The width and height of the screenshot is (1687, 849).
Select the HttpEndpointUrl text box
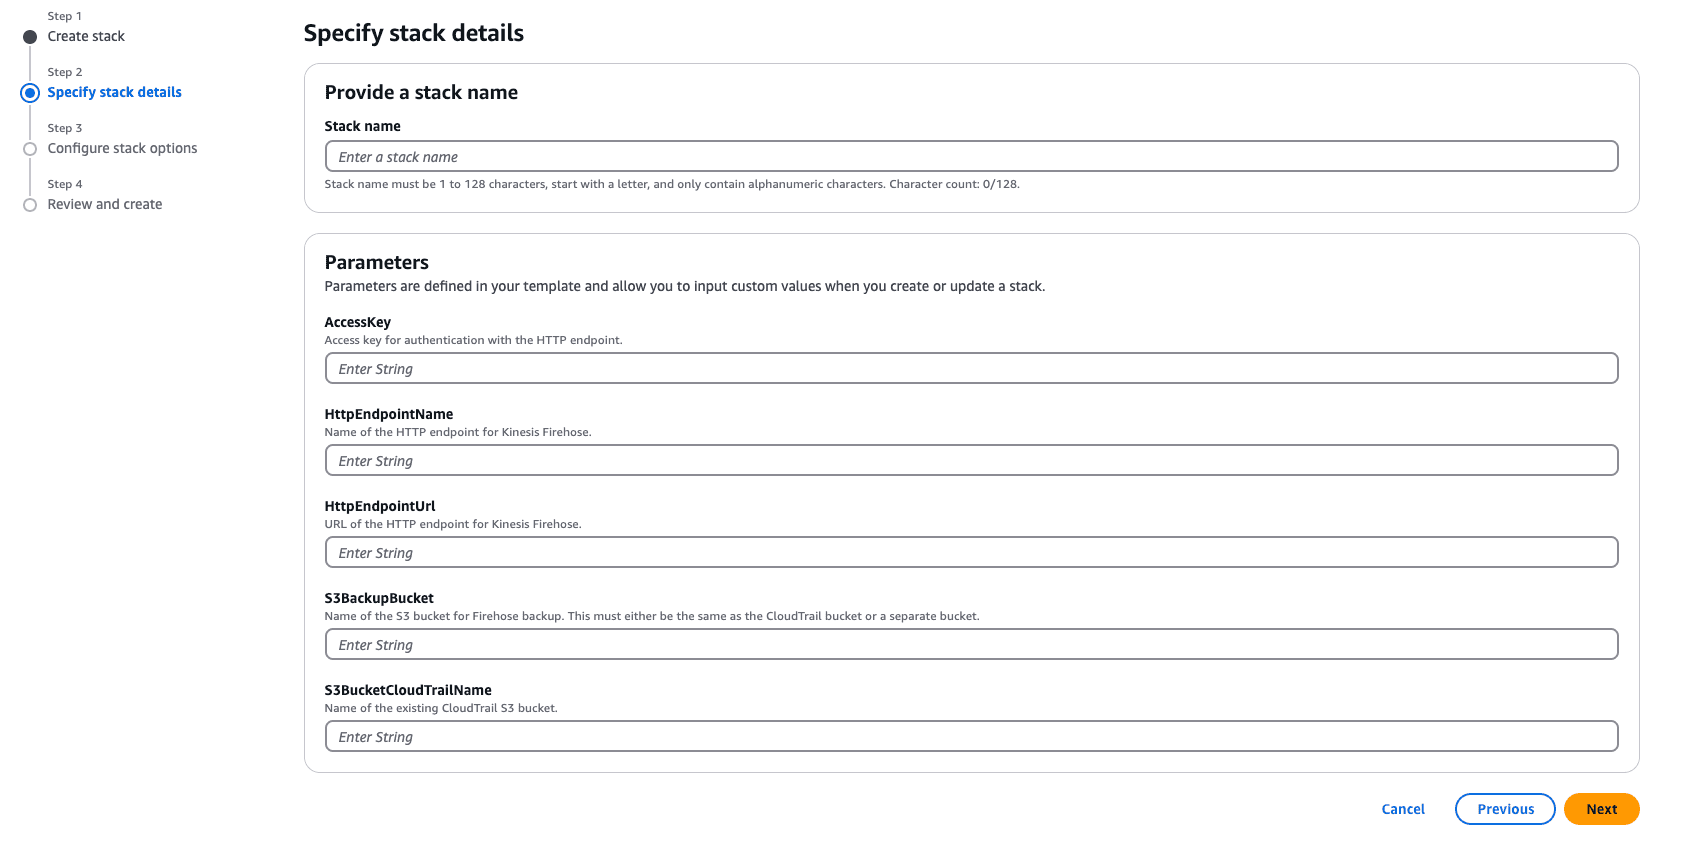[971, 552]
